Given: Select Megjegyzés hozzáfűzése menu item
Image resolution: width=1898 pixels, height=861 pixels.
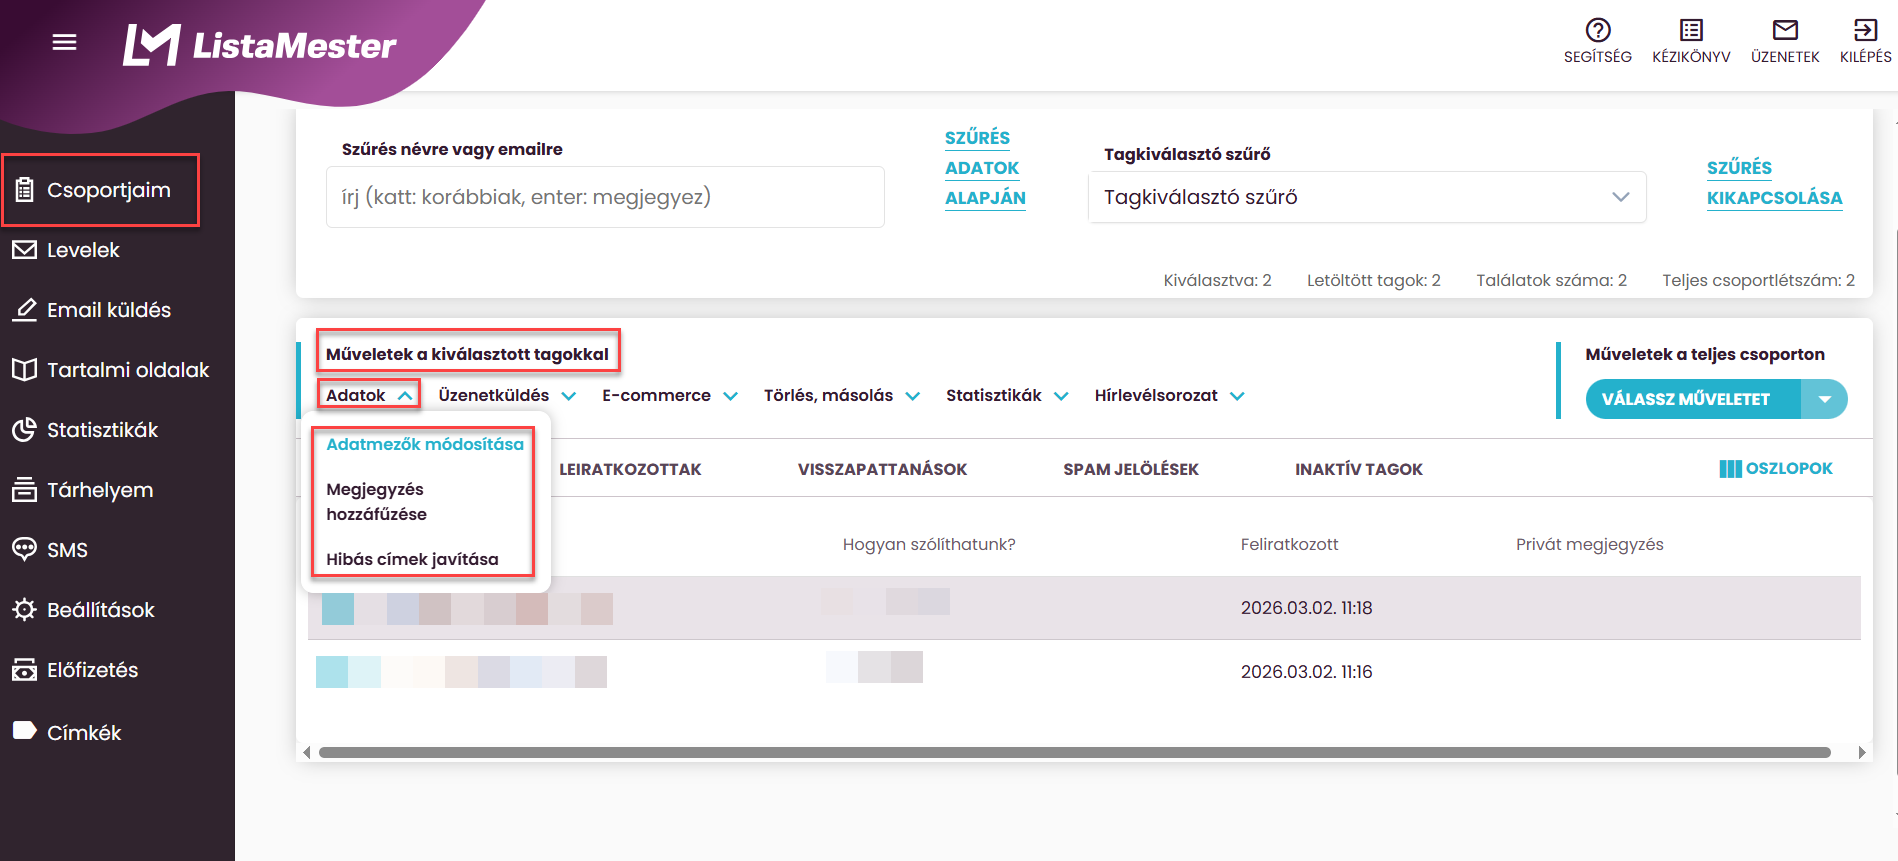Looking at the screenshot, I should [376, 502].
